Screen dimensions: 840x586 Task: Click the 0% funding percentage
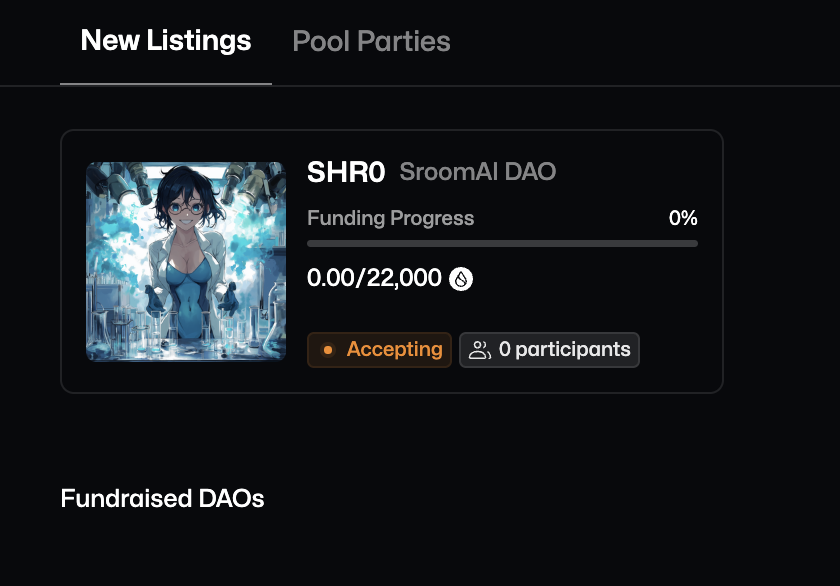pos(683,218)
